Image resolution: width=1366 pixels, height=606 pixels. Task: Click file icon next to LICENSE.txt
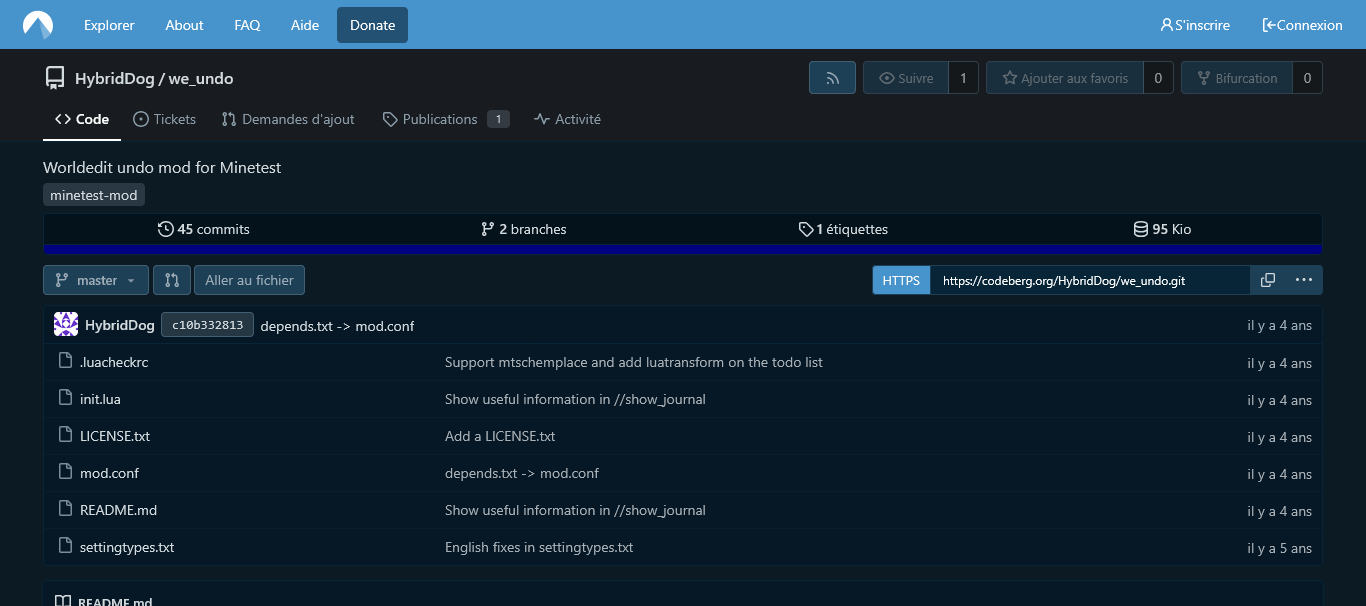coord(66,436)
